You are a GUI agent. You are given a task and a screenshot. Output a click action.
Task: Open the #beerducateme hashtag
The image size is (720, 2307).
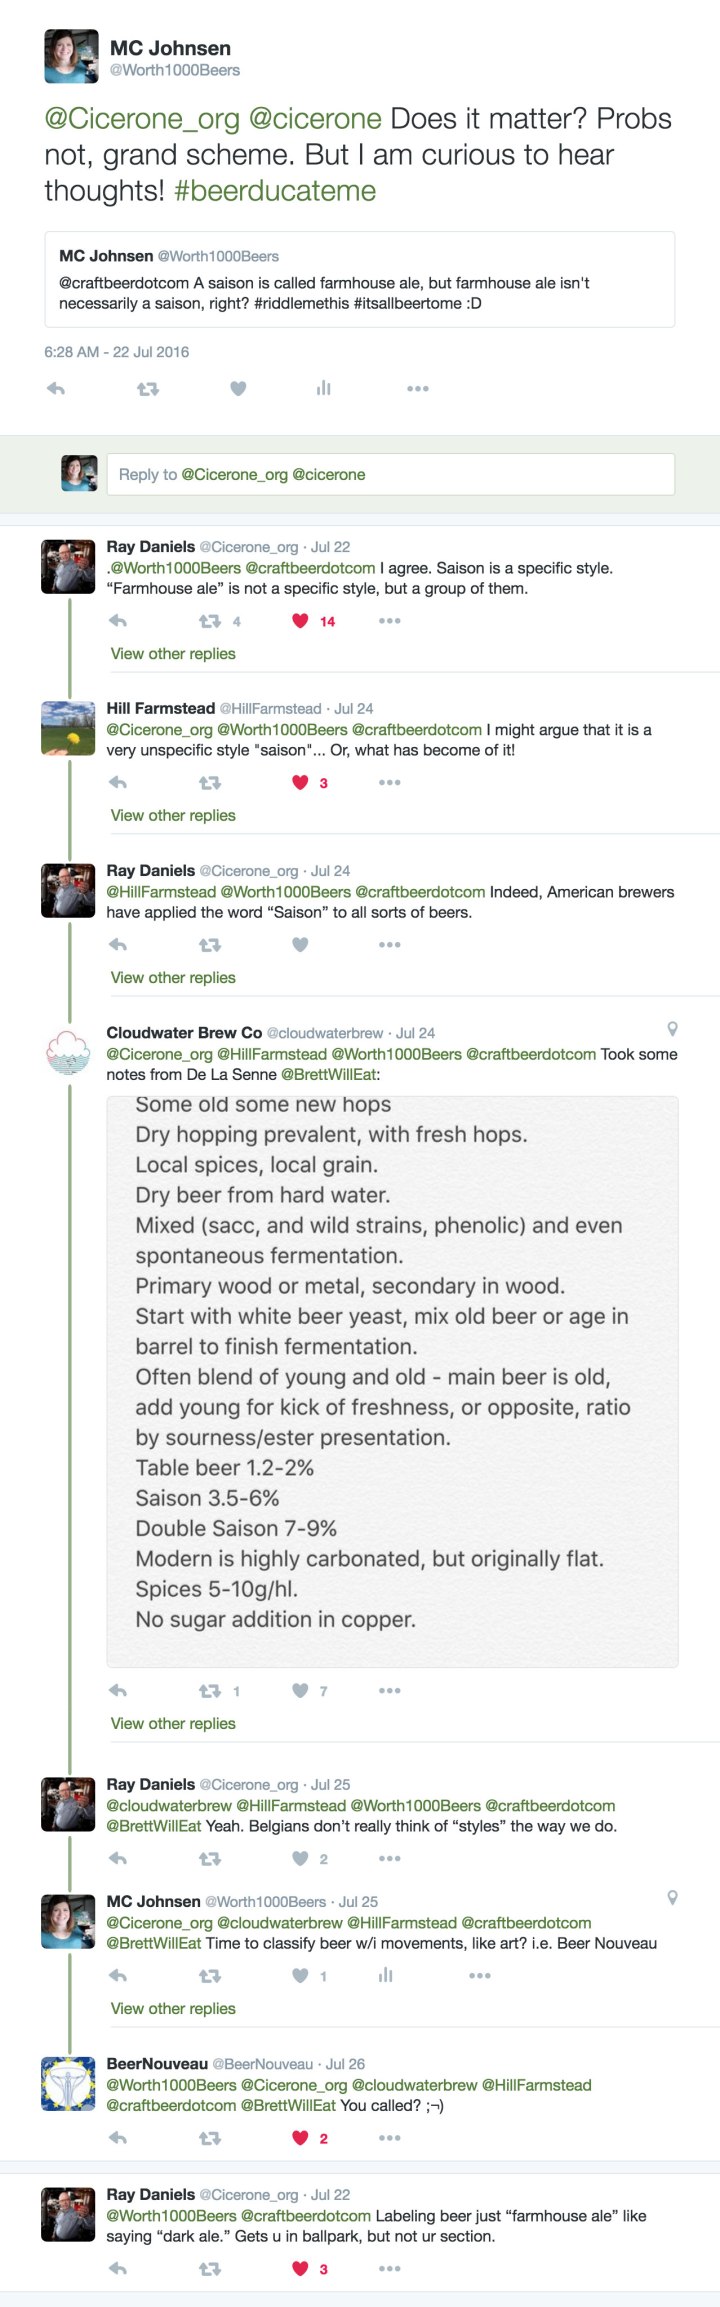[x=275, y=191]
